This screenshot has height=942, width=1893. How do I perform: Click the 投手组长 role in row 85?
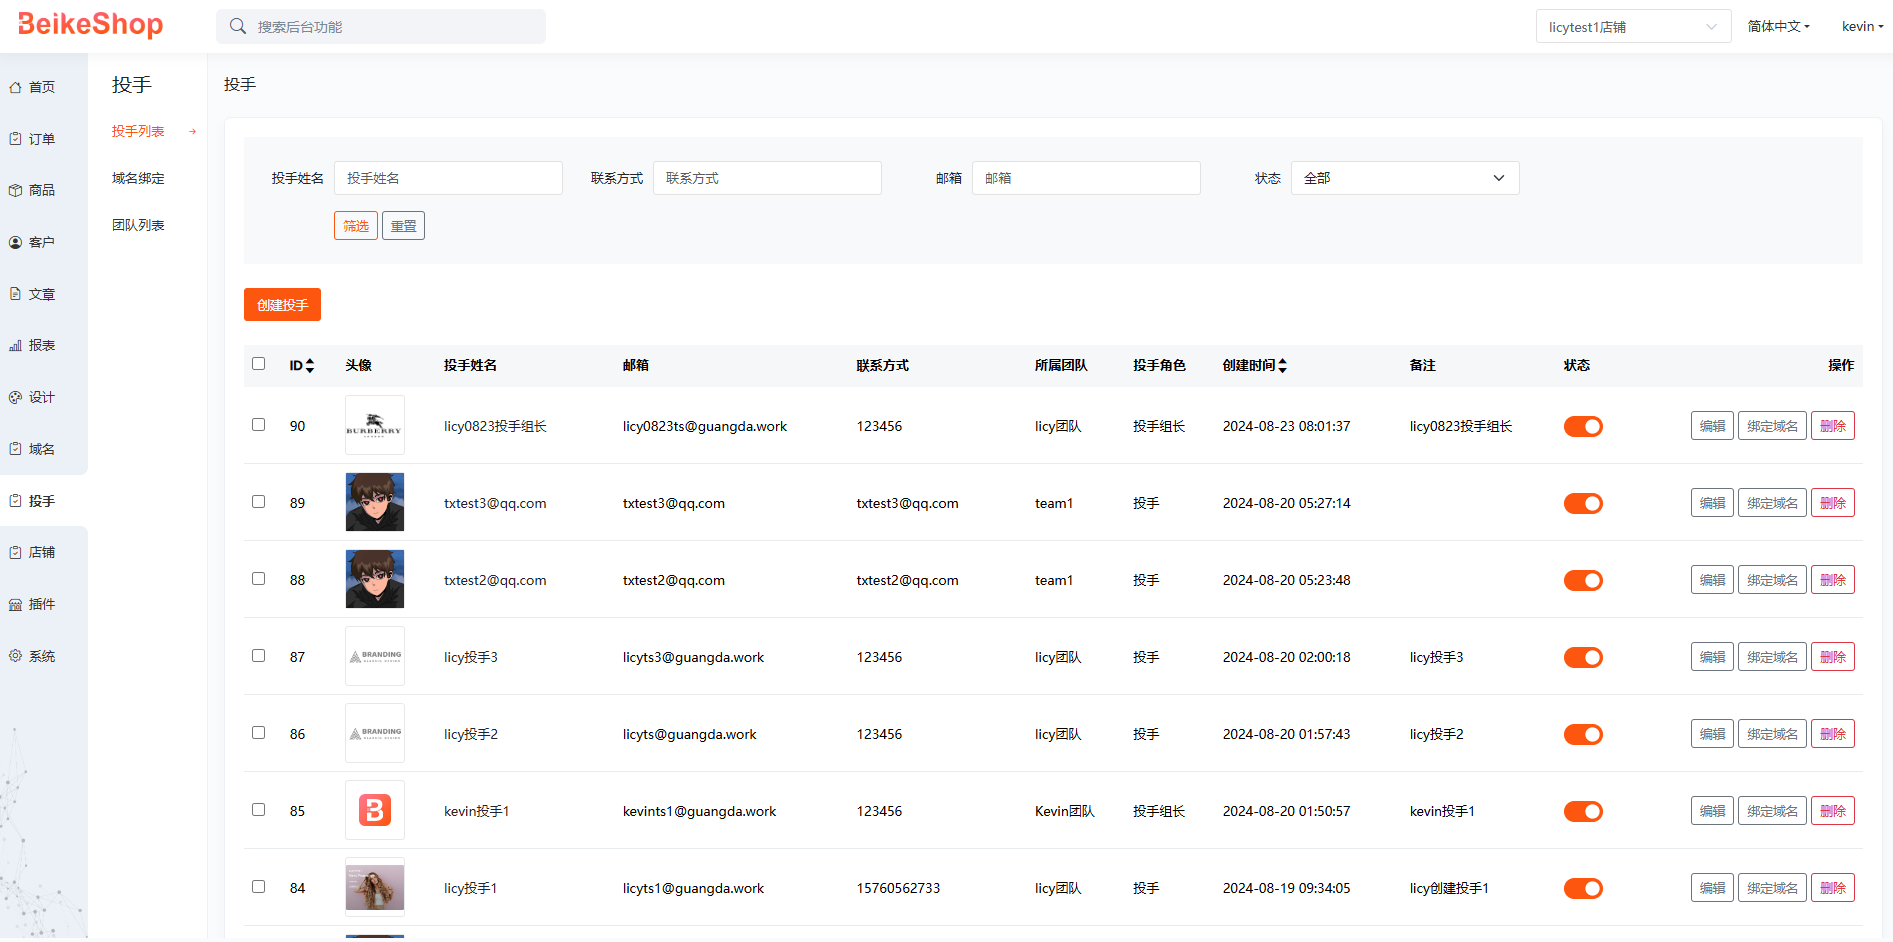pos(1159,812)
